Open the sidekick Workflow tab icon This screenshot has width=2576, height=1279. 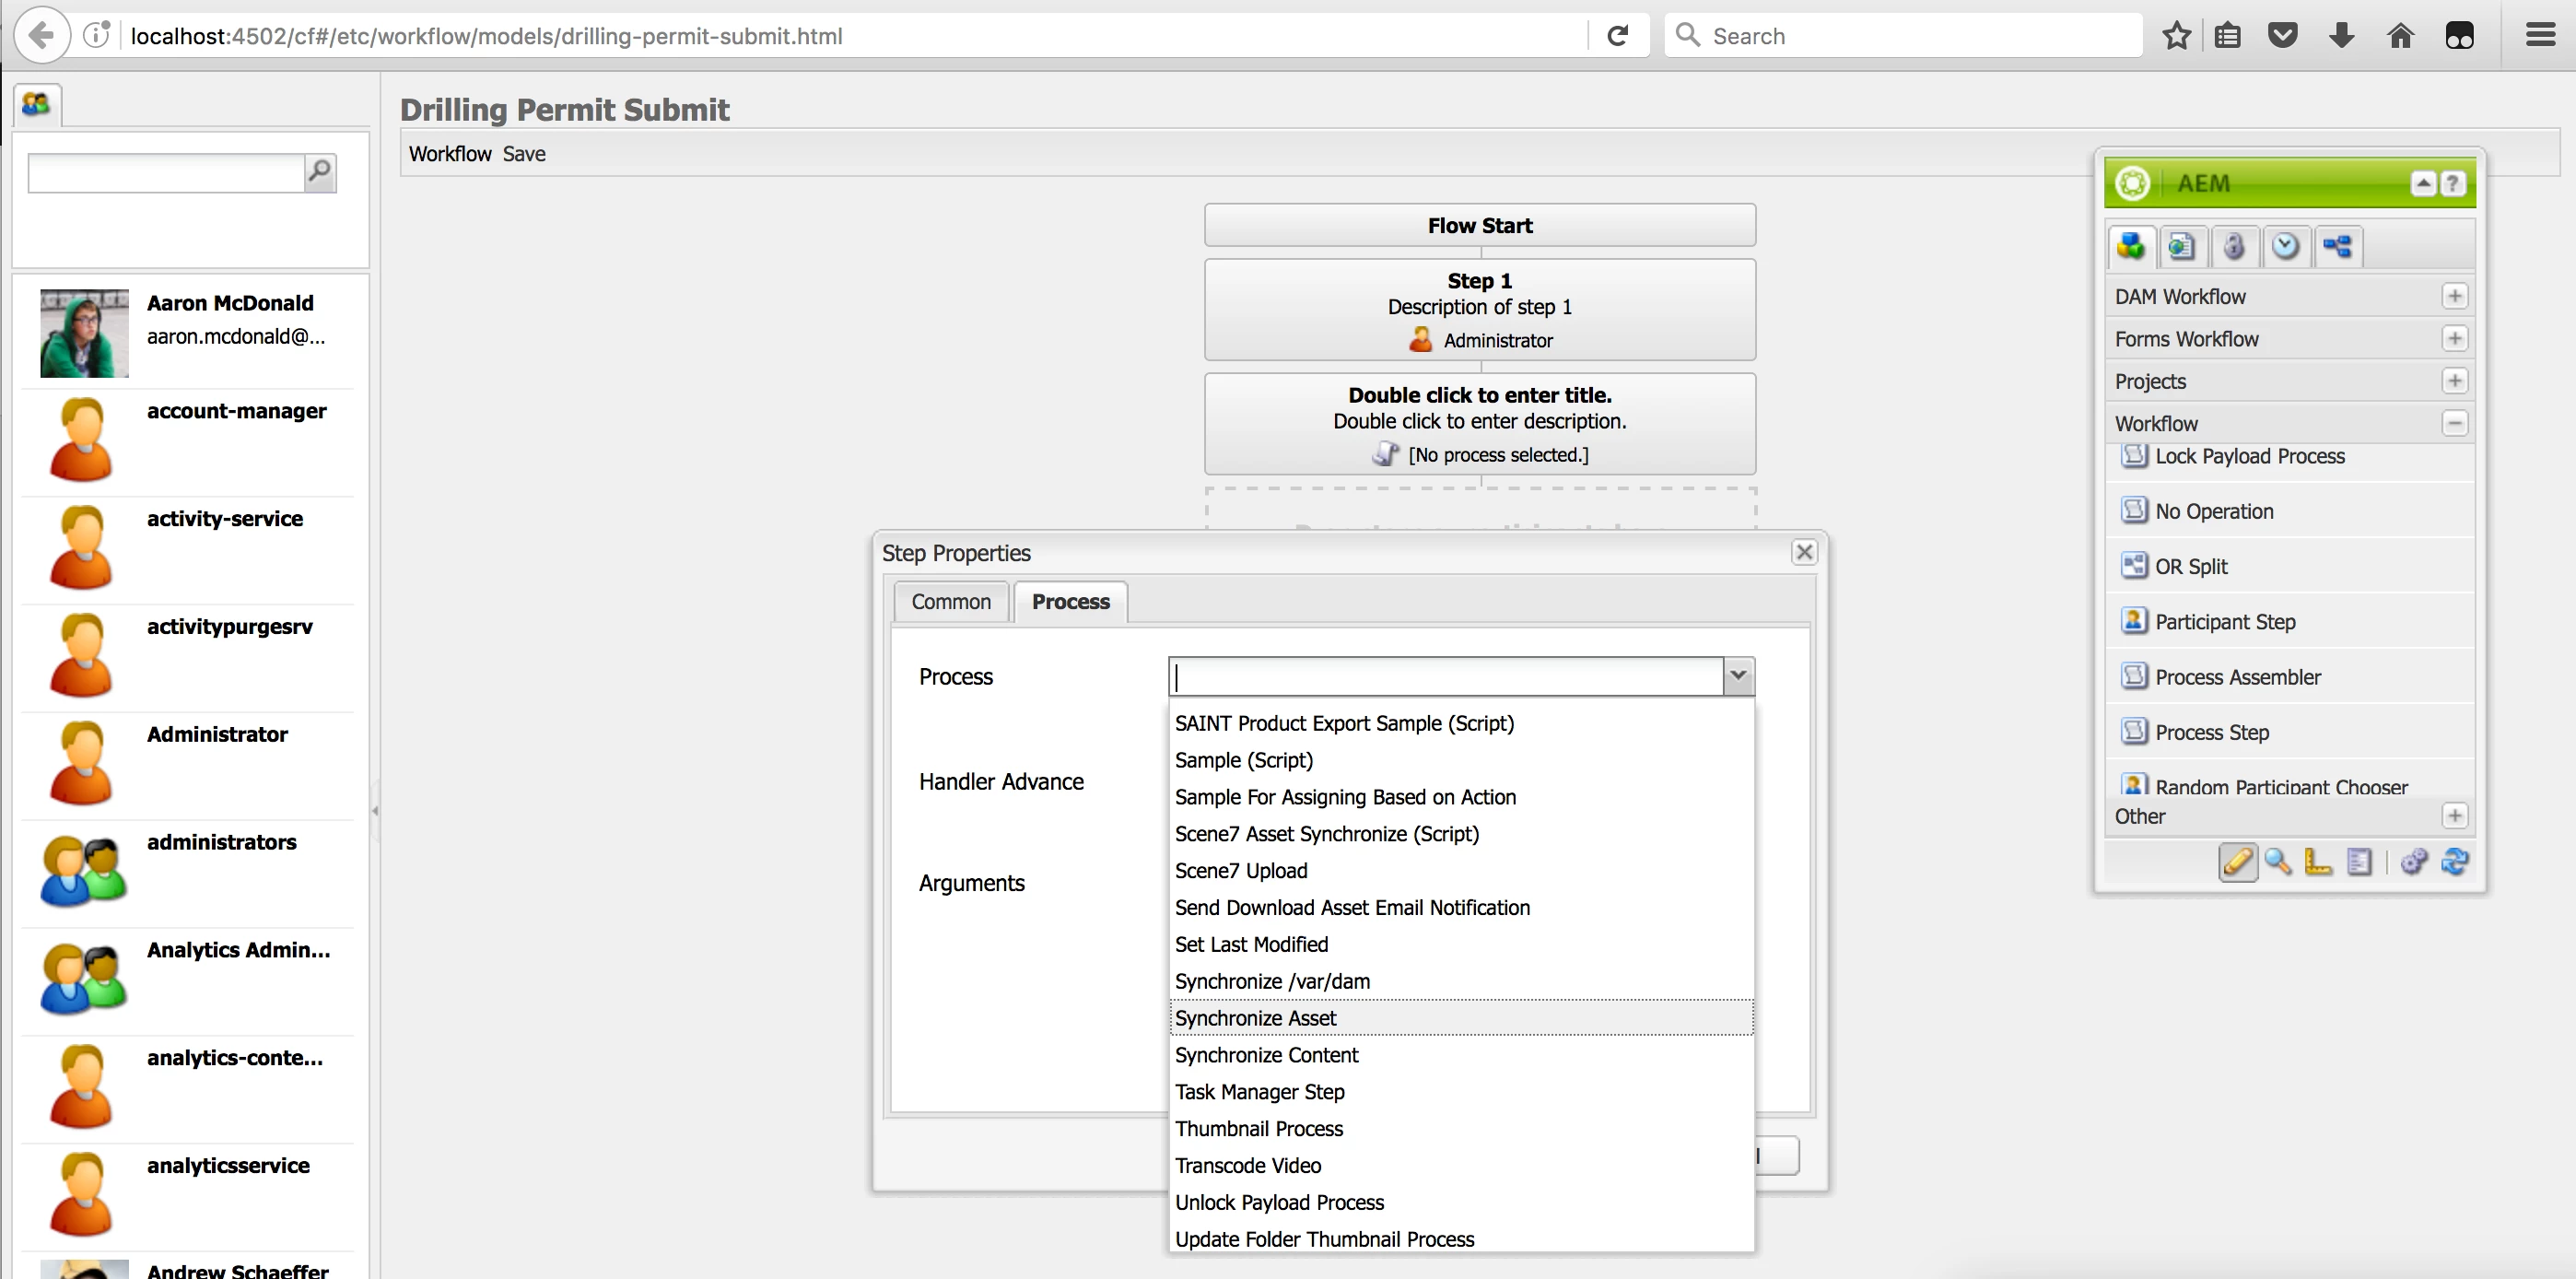click(x=2338, y=246)
